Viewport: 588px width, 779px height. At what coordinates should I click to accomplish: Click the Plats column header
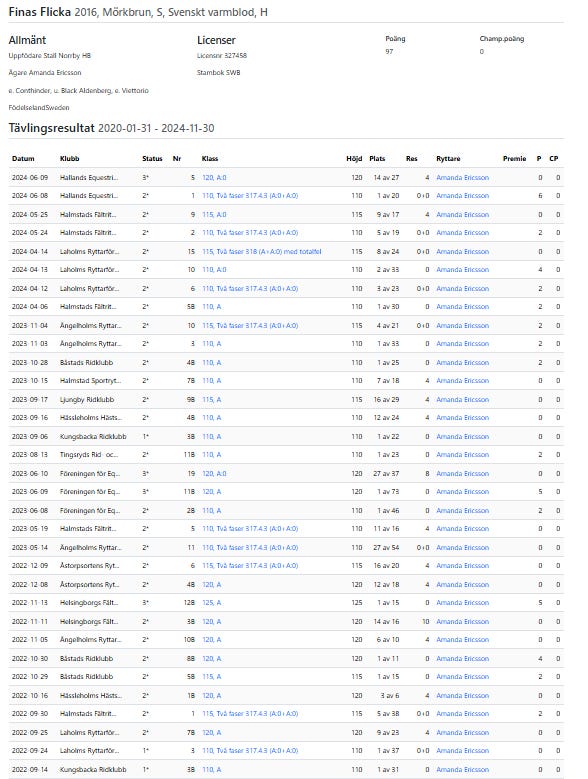tap(377, 158)
